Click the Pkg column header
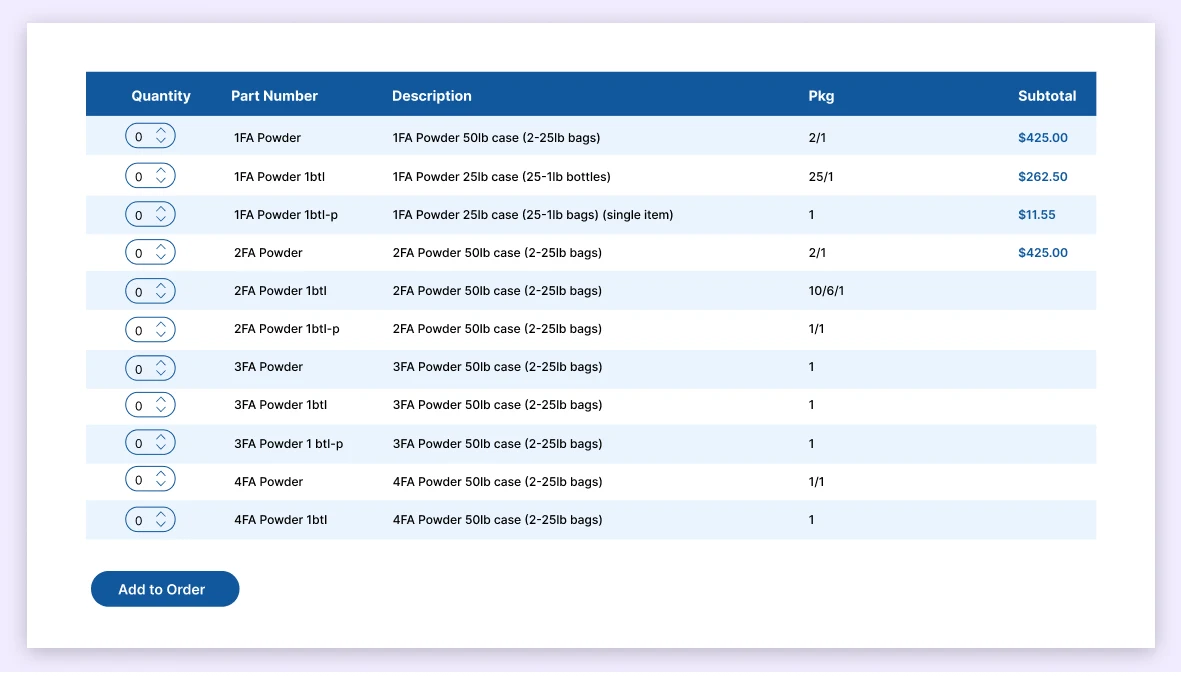 (820, 96)
